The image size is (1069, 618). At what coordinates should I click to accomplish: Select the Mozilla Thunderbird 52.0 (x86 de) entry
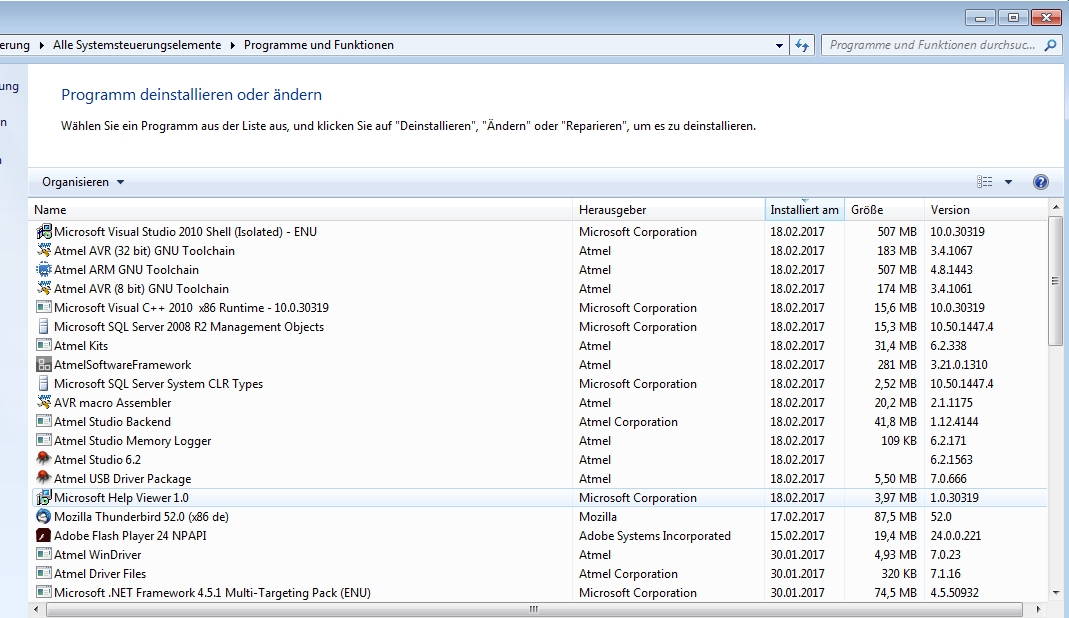[141, 517]
